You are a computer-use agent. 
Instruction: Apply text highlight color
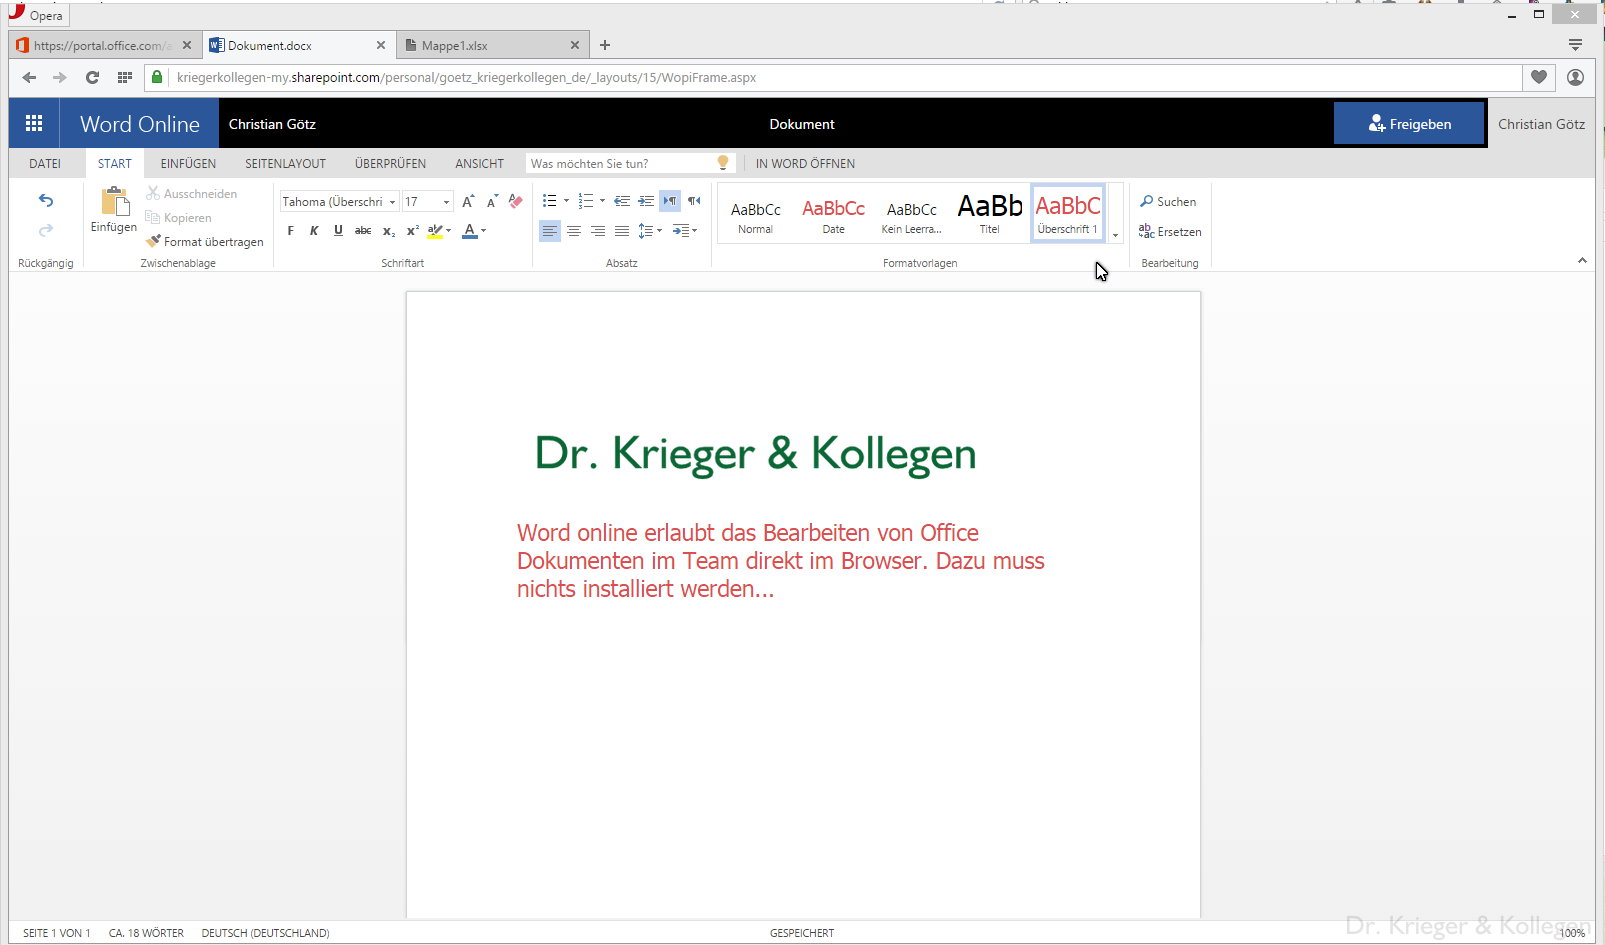pos(435,231)
